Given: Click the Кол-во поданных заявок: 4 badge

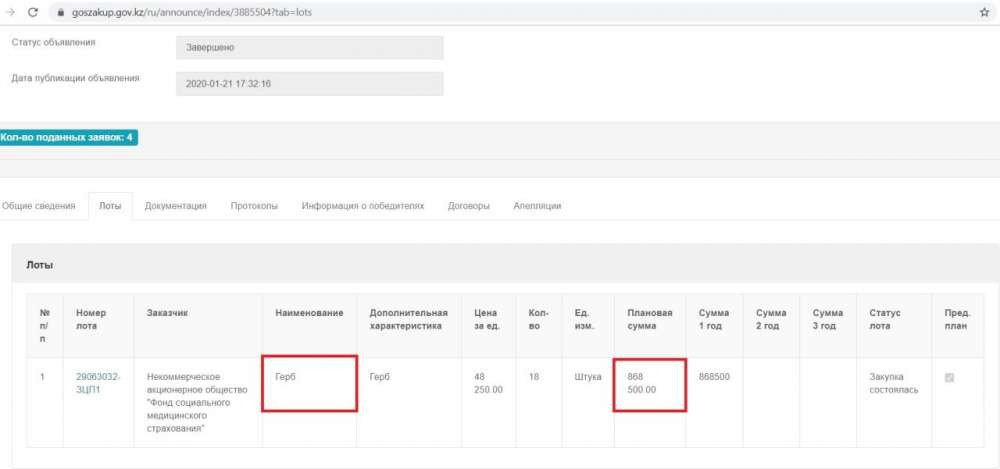Looking at the screenshot, I should 68,137.
